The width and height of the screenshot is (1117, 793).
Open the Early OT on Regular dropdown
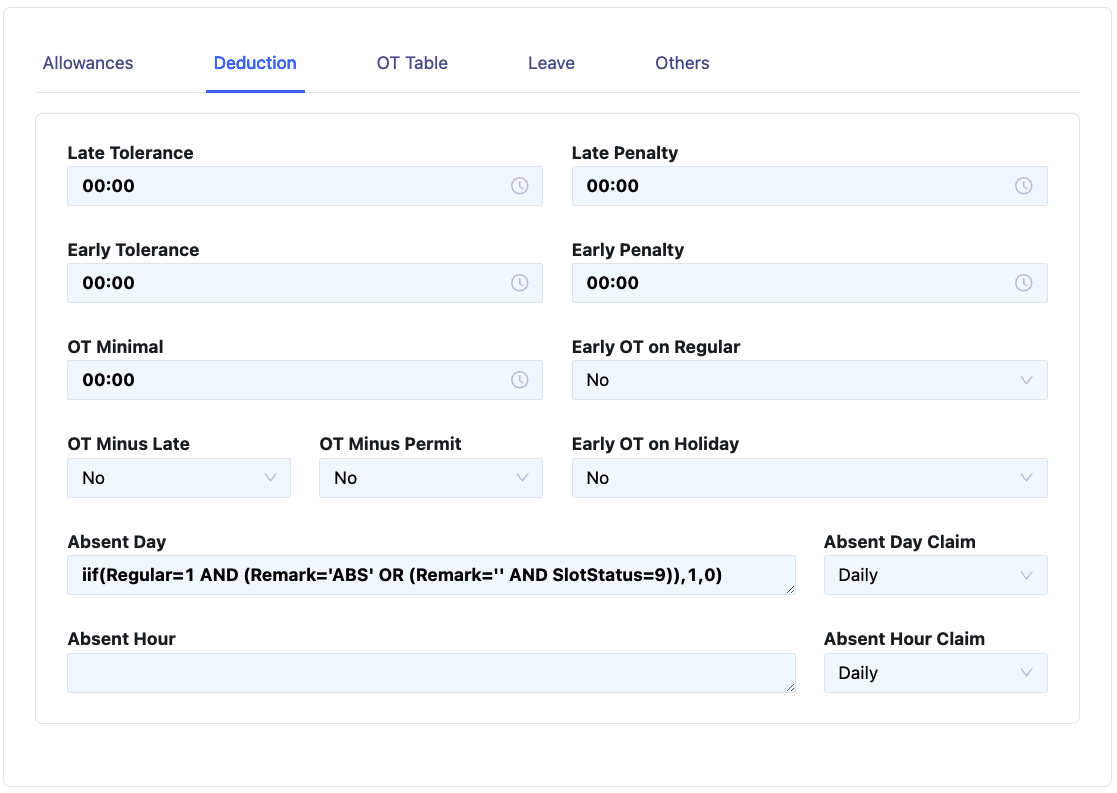[809, 380]
